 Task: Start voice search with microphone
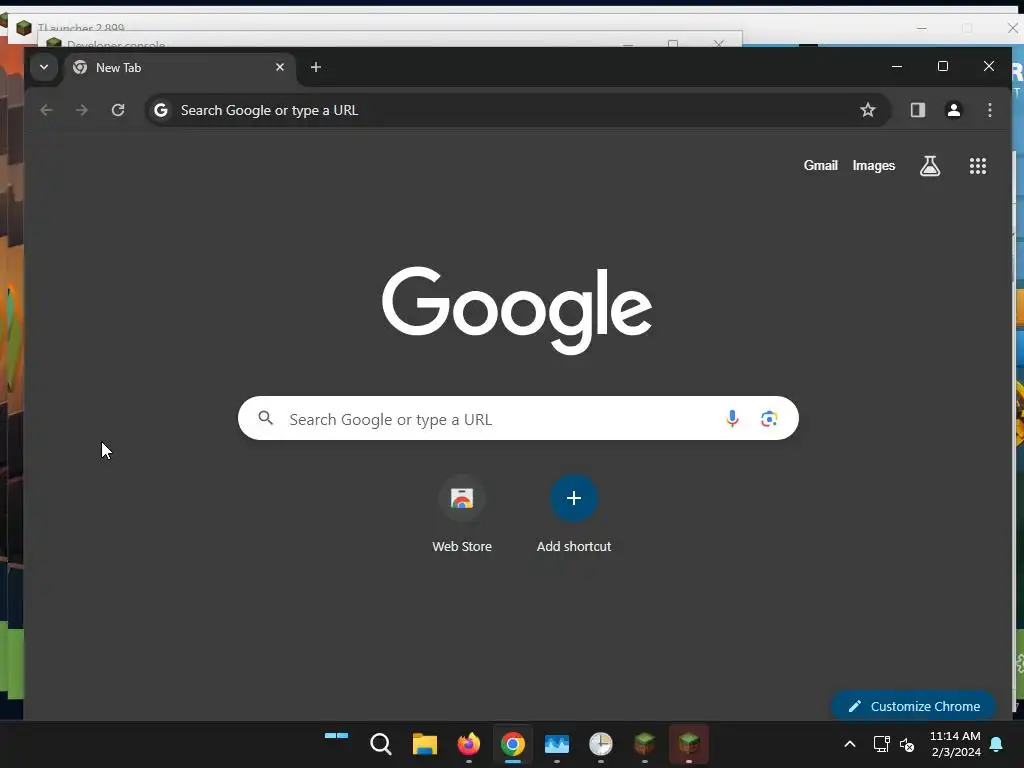pyautogui.click(x=732, y=418)
